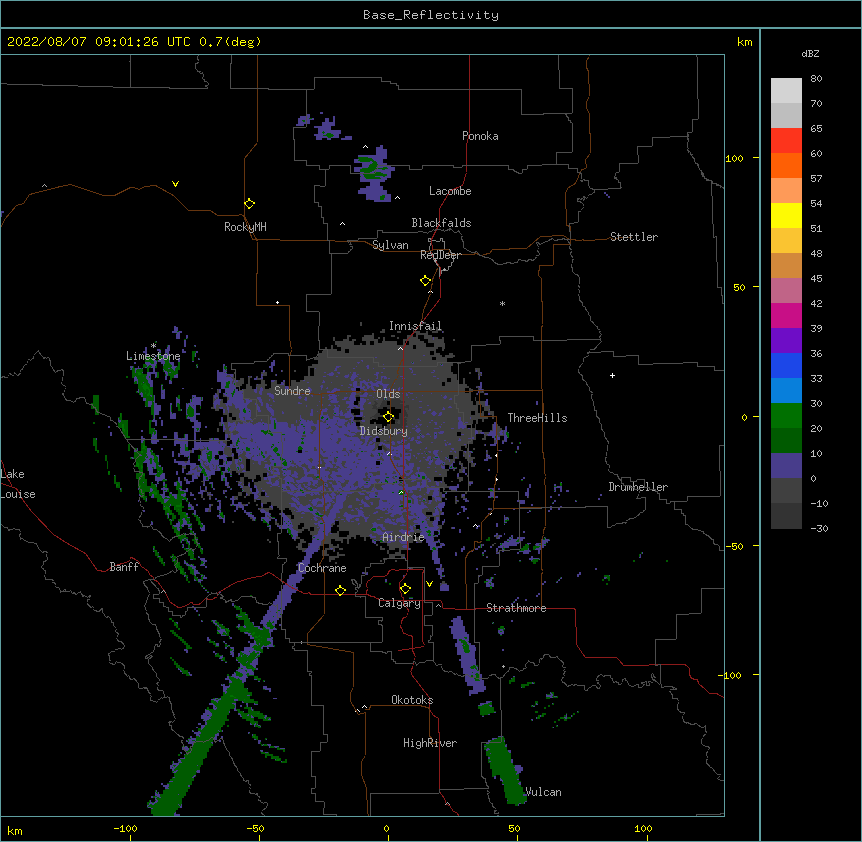The height and width of the screenshot is (842, 862).
Task: Click the white plus marker west of Drumheller region
Action: tap(612, 375)
